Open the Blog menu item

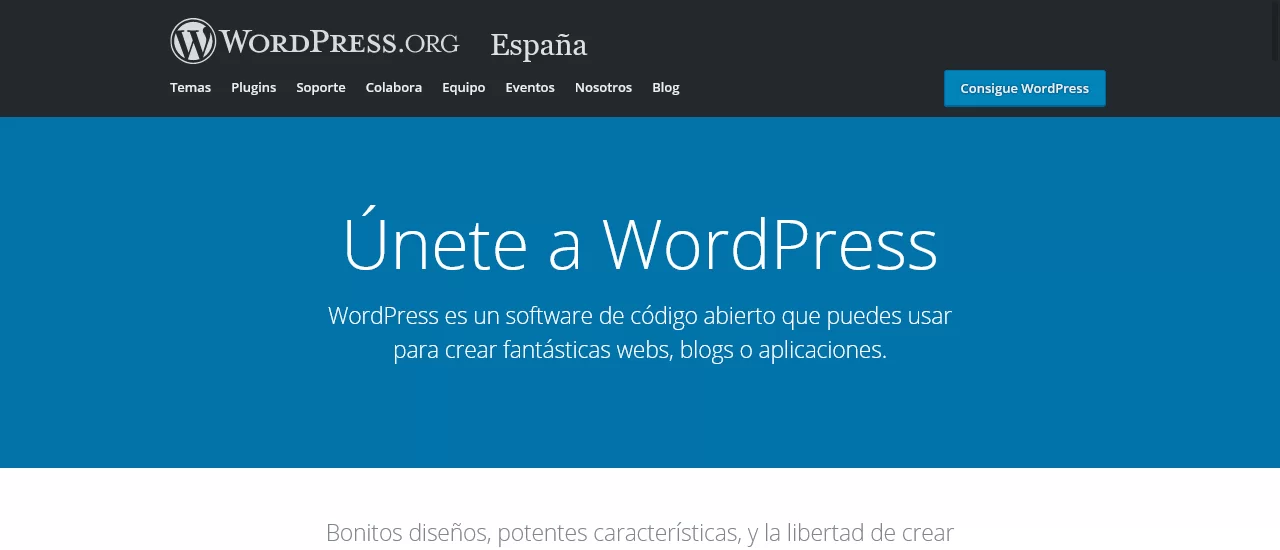(666, 87)
